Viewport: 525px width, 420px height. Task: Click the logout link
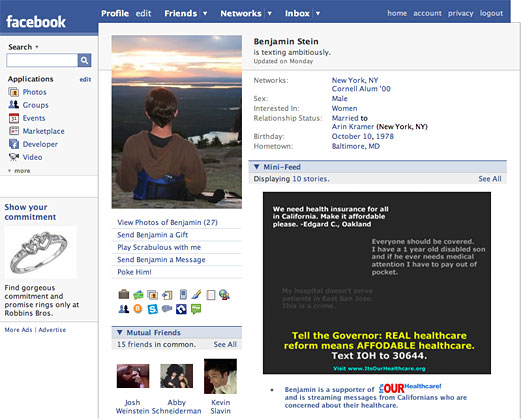click(491, 13)
